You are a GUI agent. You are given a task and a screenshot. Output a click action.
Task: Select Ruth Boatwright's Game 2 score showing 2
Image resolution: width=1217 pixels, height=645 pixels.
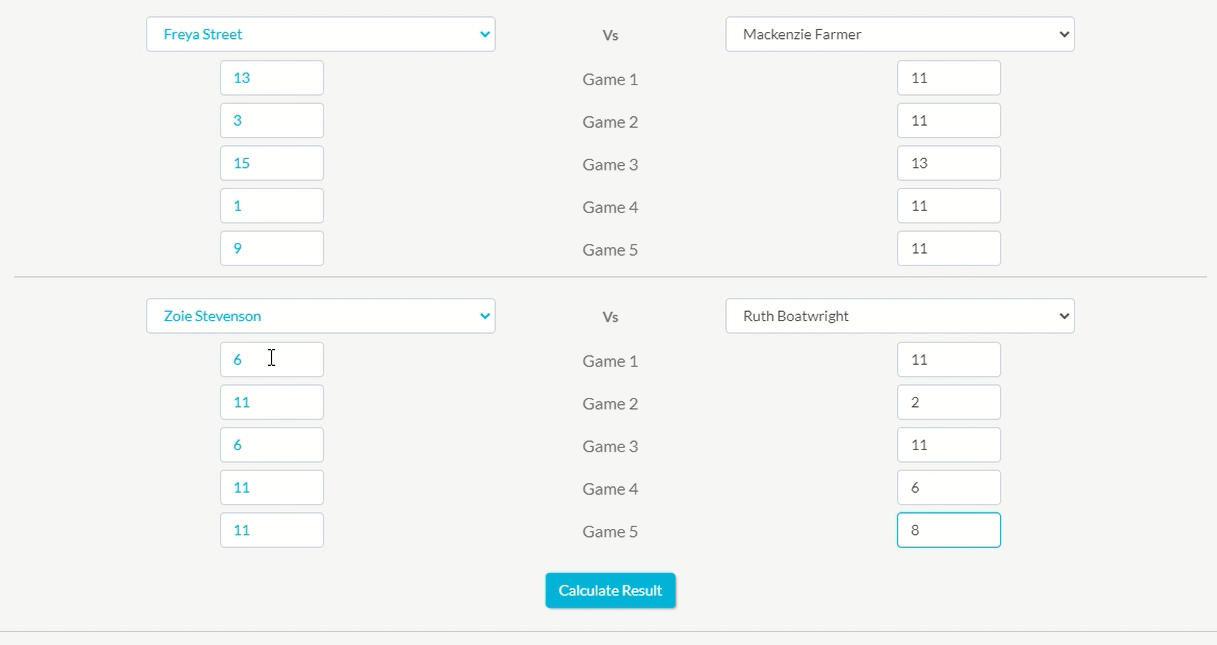tap(949, 403)
